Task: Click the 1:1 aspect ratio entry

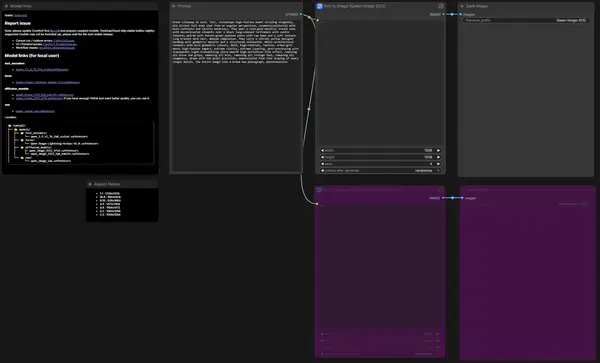Action: point(109,194)
